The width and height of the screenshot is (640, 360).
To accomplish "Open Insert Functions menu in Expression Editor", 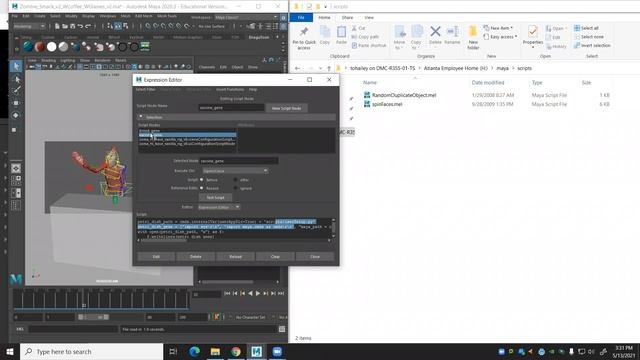I will coord(230,89).
